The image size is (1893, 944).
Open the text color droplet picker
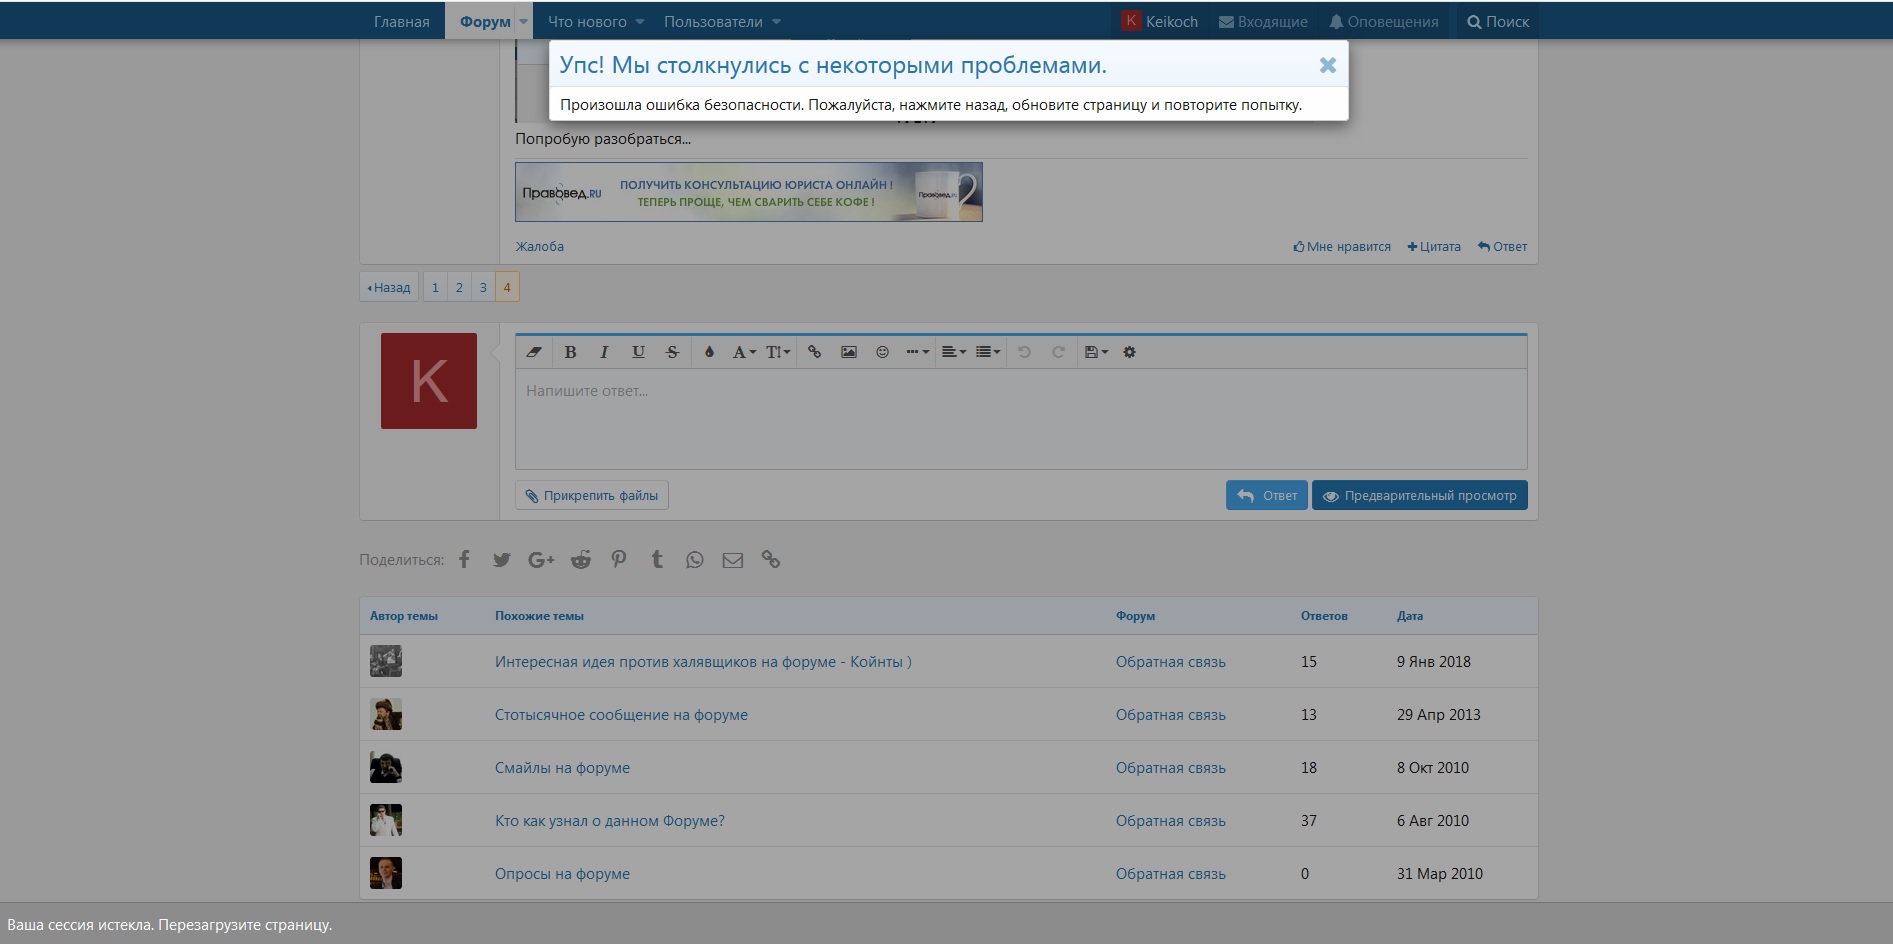click(x=709, y=352)
